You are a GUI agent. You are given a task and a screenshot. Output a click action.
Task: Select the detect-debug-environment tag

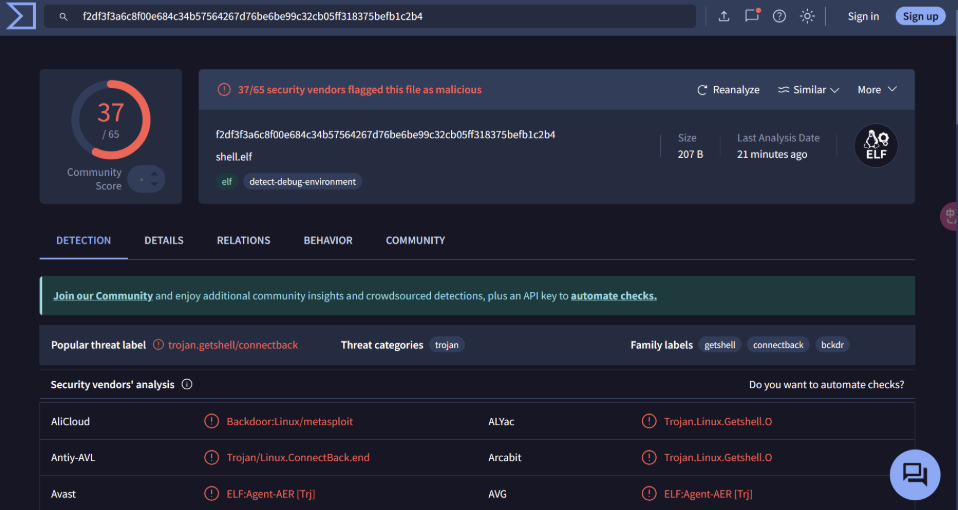pyautogui.click(x=302, y=181)
